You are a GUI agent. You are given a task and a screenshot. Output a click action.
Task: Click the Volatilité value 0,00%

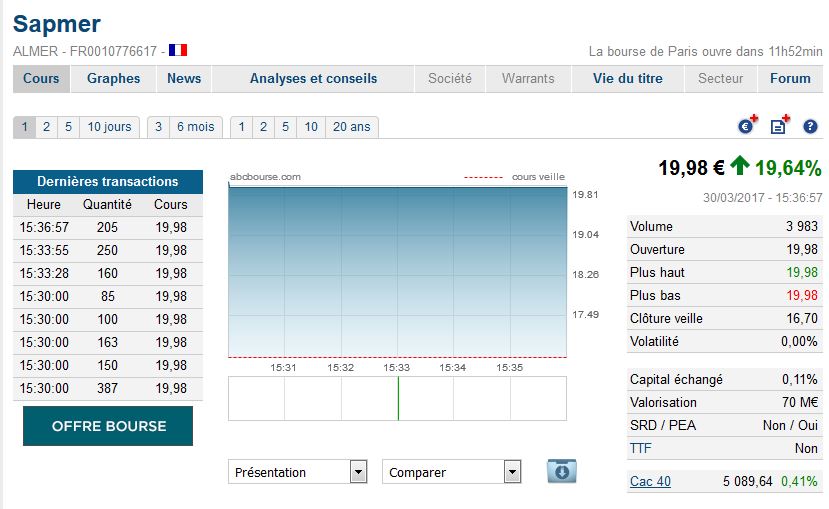click(x=799, y=341)
